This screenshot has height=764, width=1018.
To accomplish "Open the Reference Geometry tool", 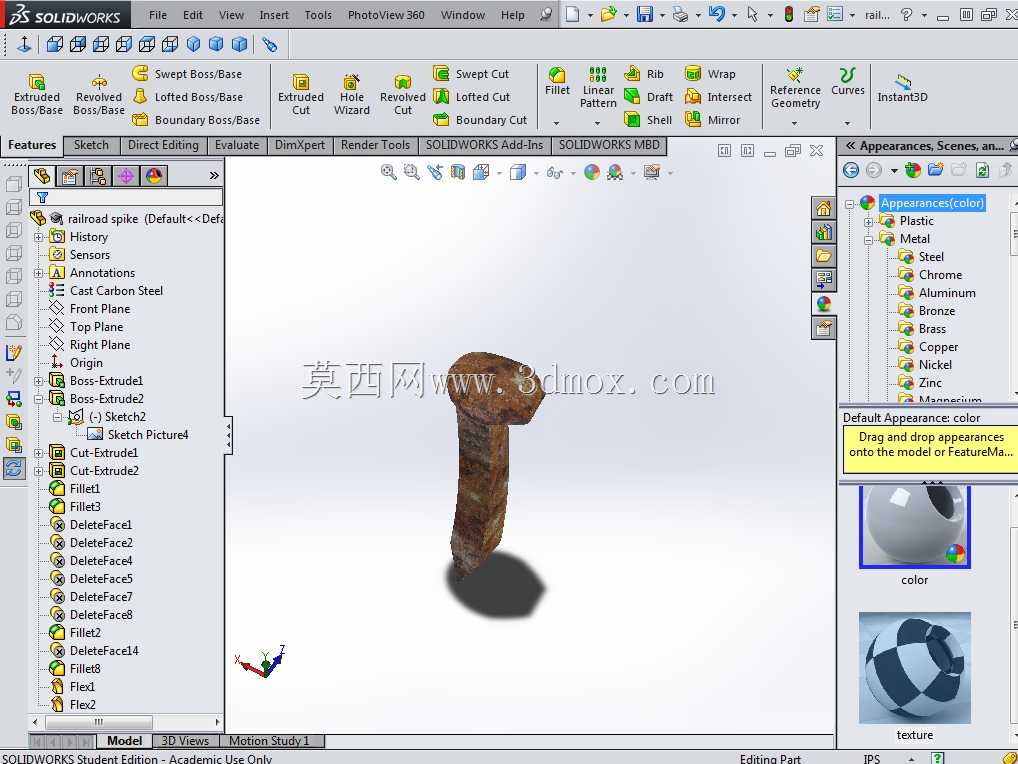I will coord(795,88).
